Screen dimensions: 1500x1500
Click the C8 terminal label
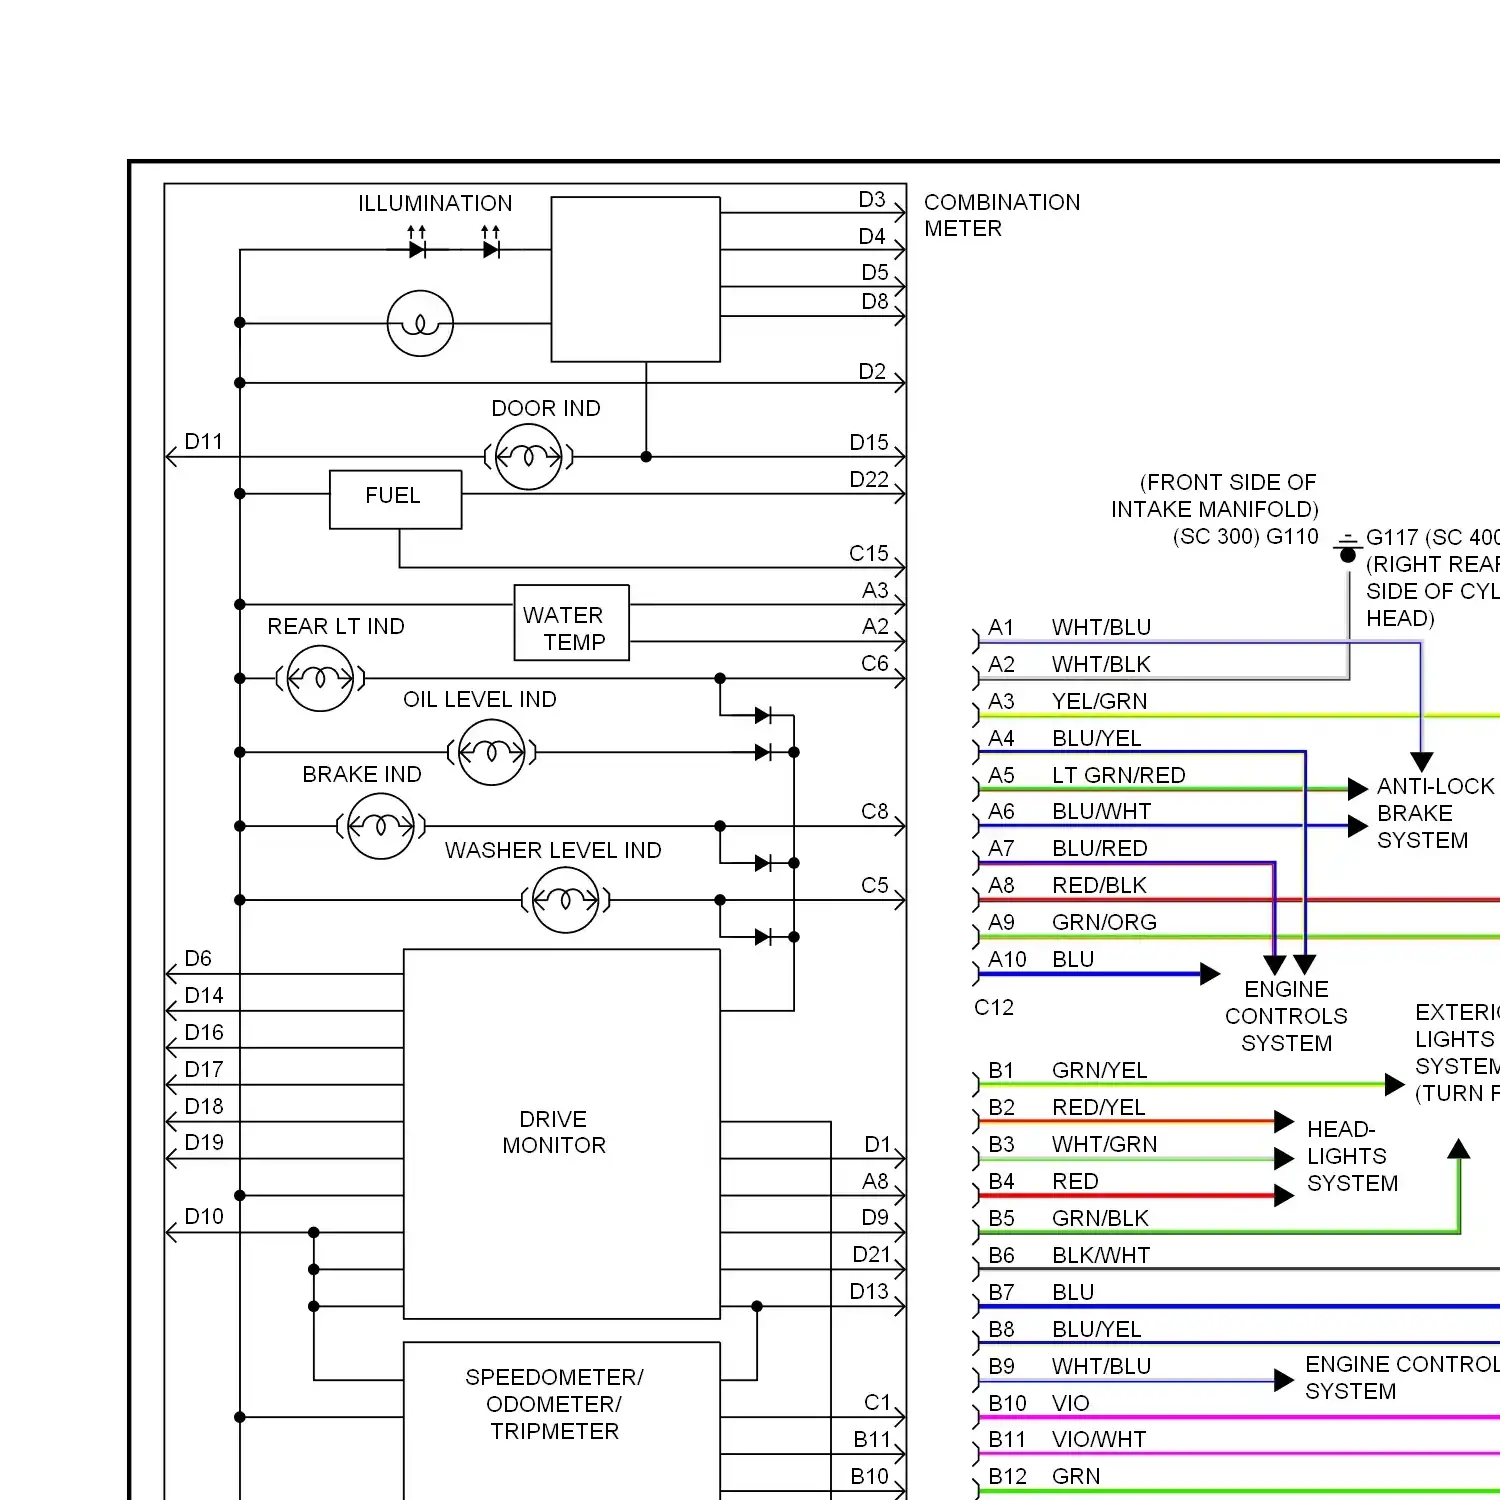pos(875,812)
